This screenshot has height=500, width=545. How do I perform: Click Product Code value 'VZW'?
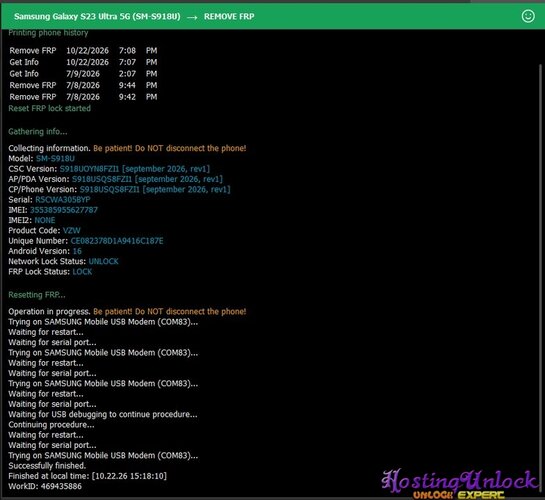tap(72, 230)
